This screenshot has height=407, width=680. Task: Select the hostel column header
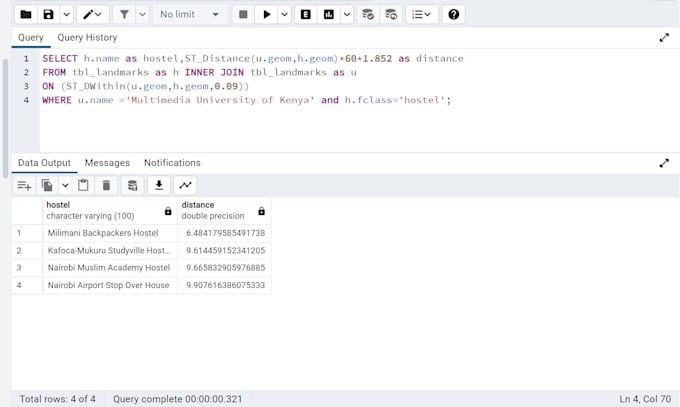click(110, 210)
